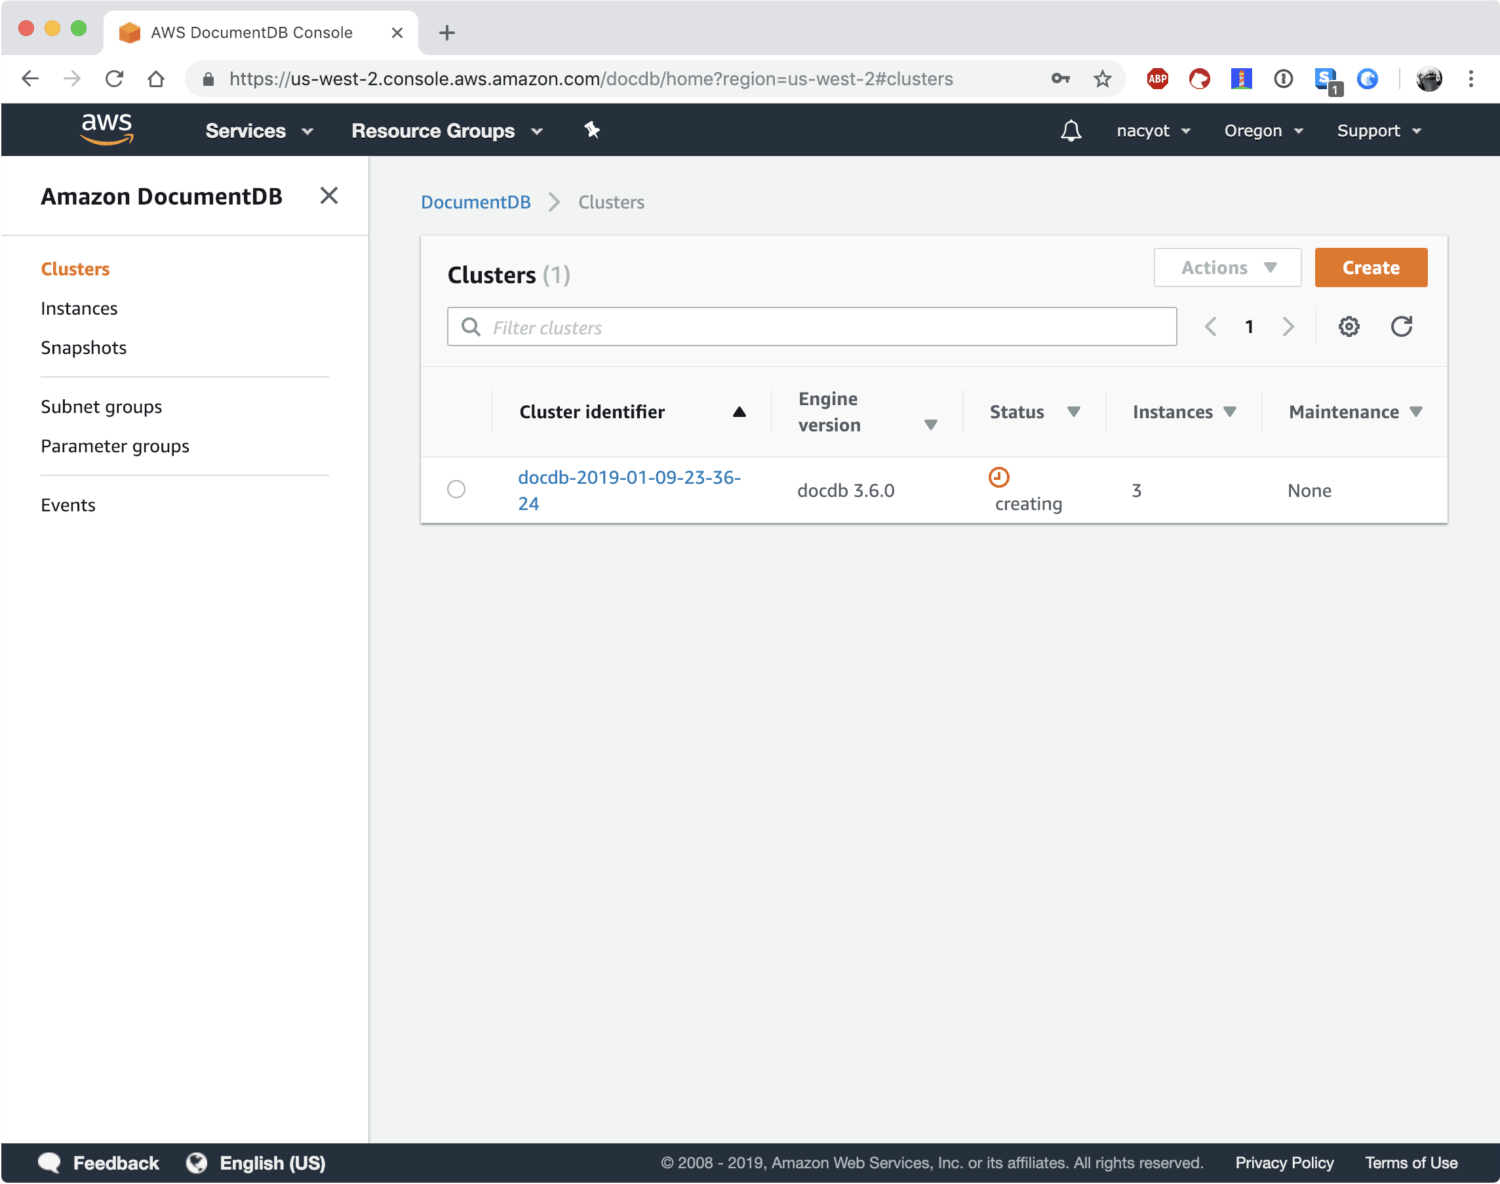Open the Support dropdown menu
Image resolution: width=1500 pixels, height=1184 pixels.
(x=1379, y=131)
